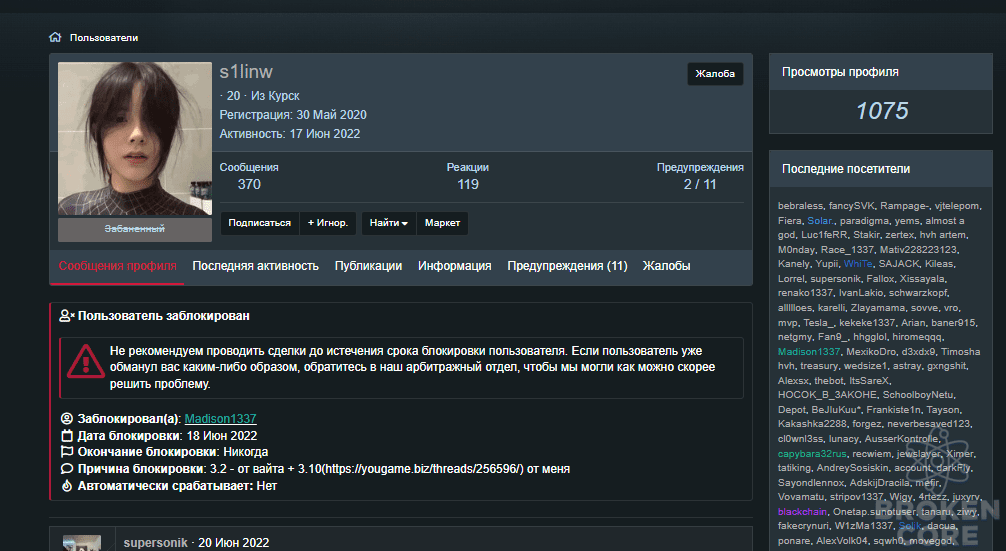Open supersonik post author link
The width and height of the screenshot is (1006, 551).
tap(155, 543)
